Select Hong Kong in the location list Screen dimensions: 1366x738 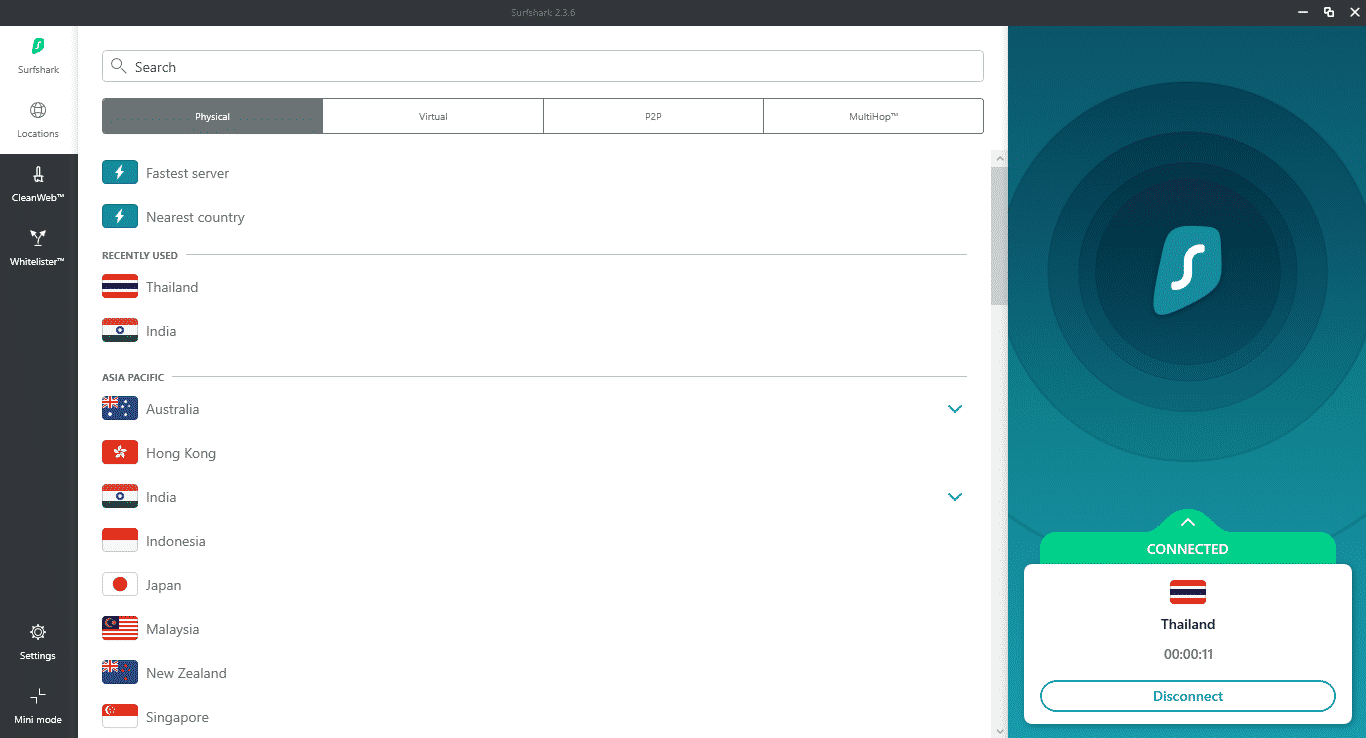click(534, 453)
